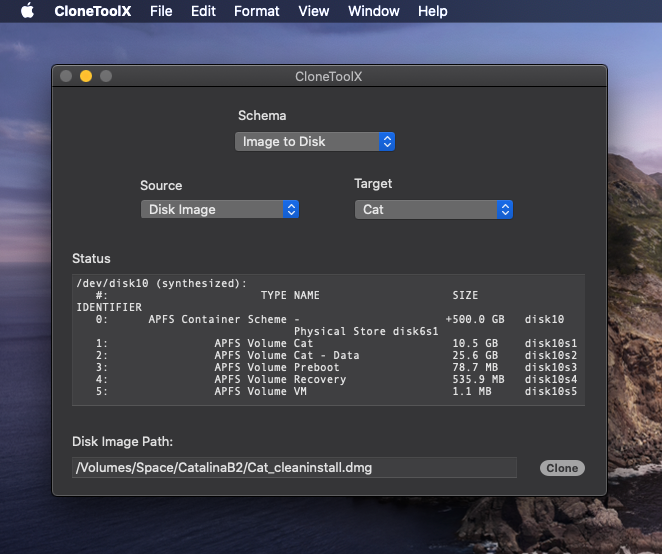Open the Edit menu
Screen dimensions: 662x554
pos(203,11)
